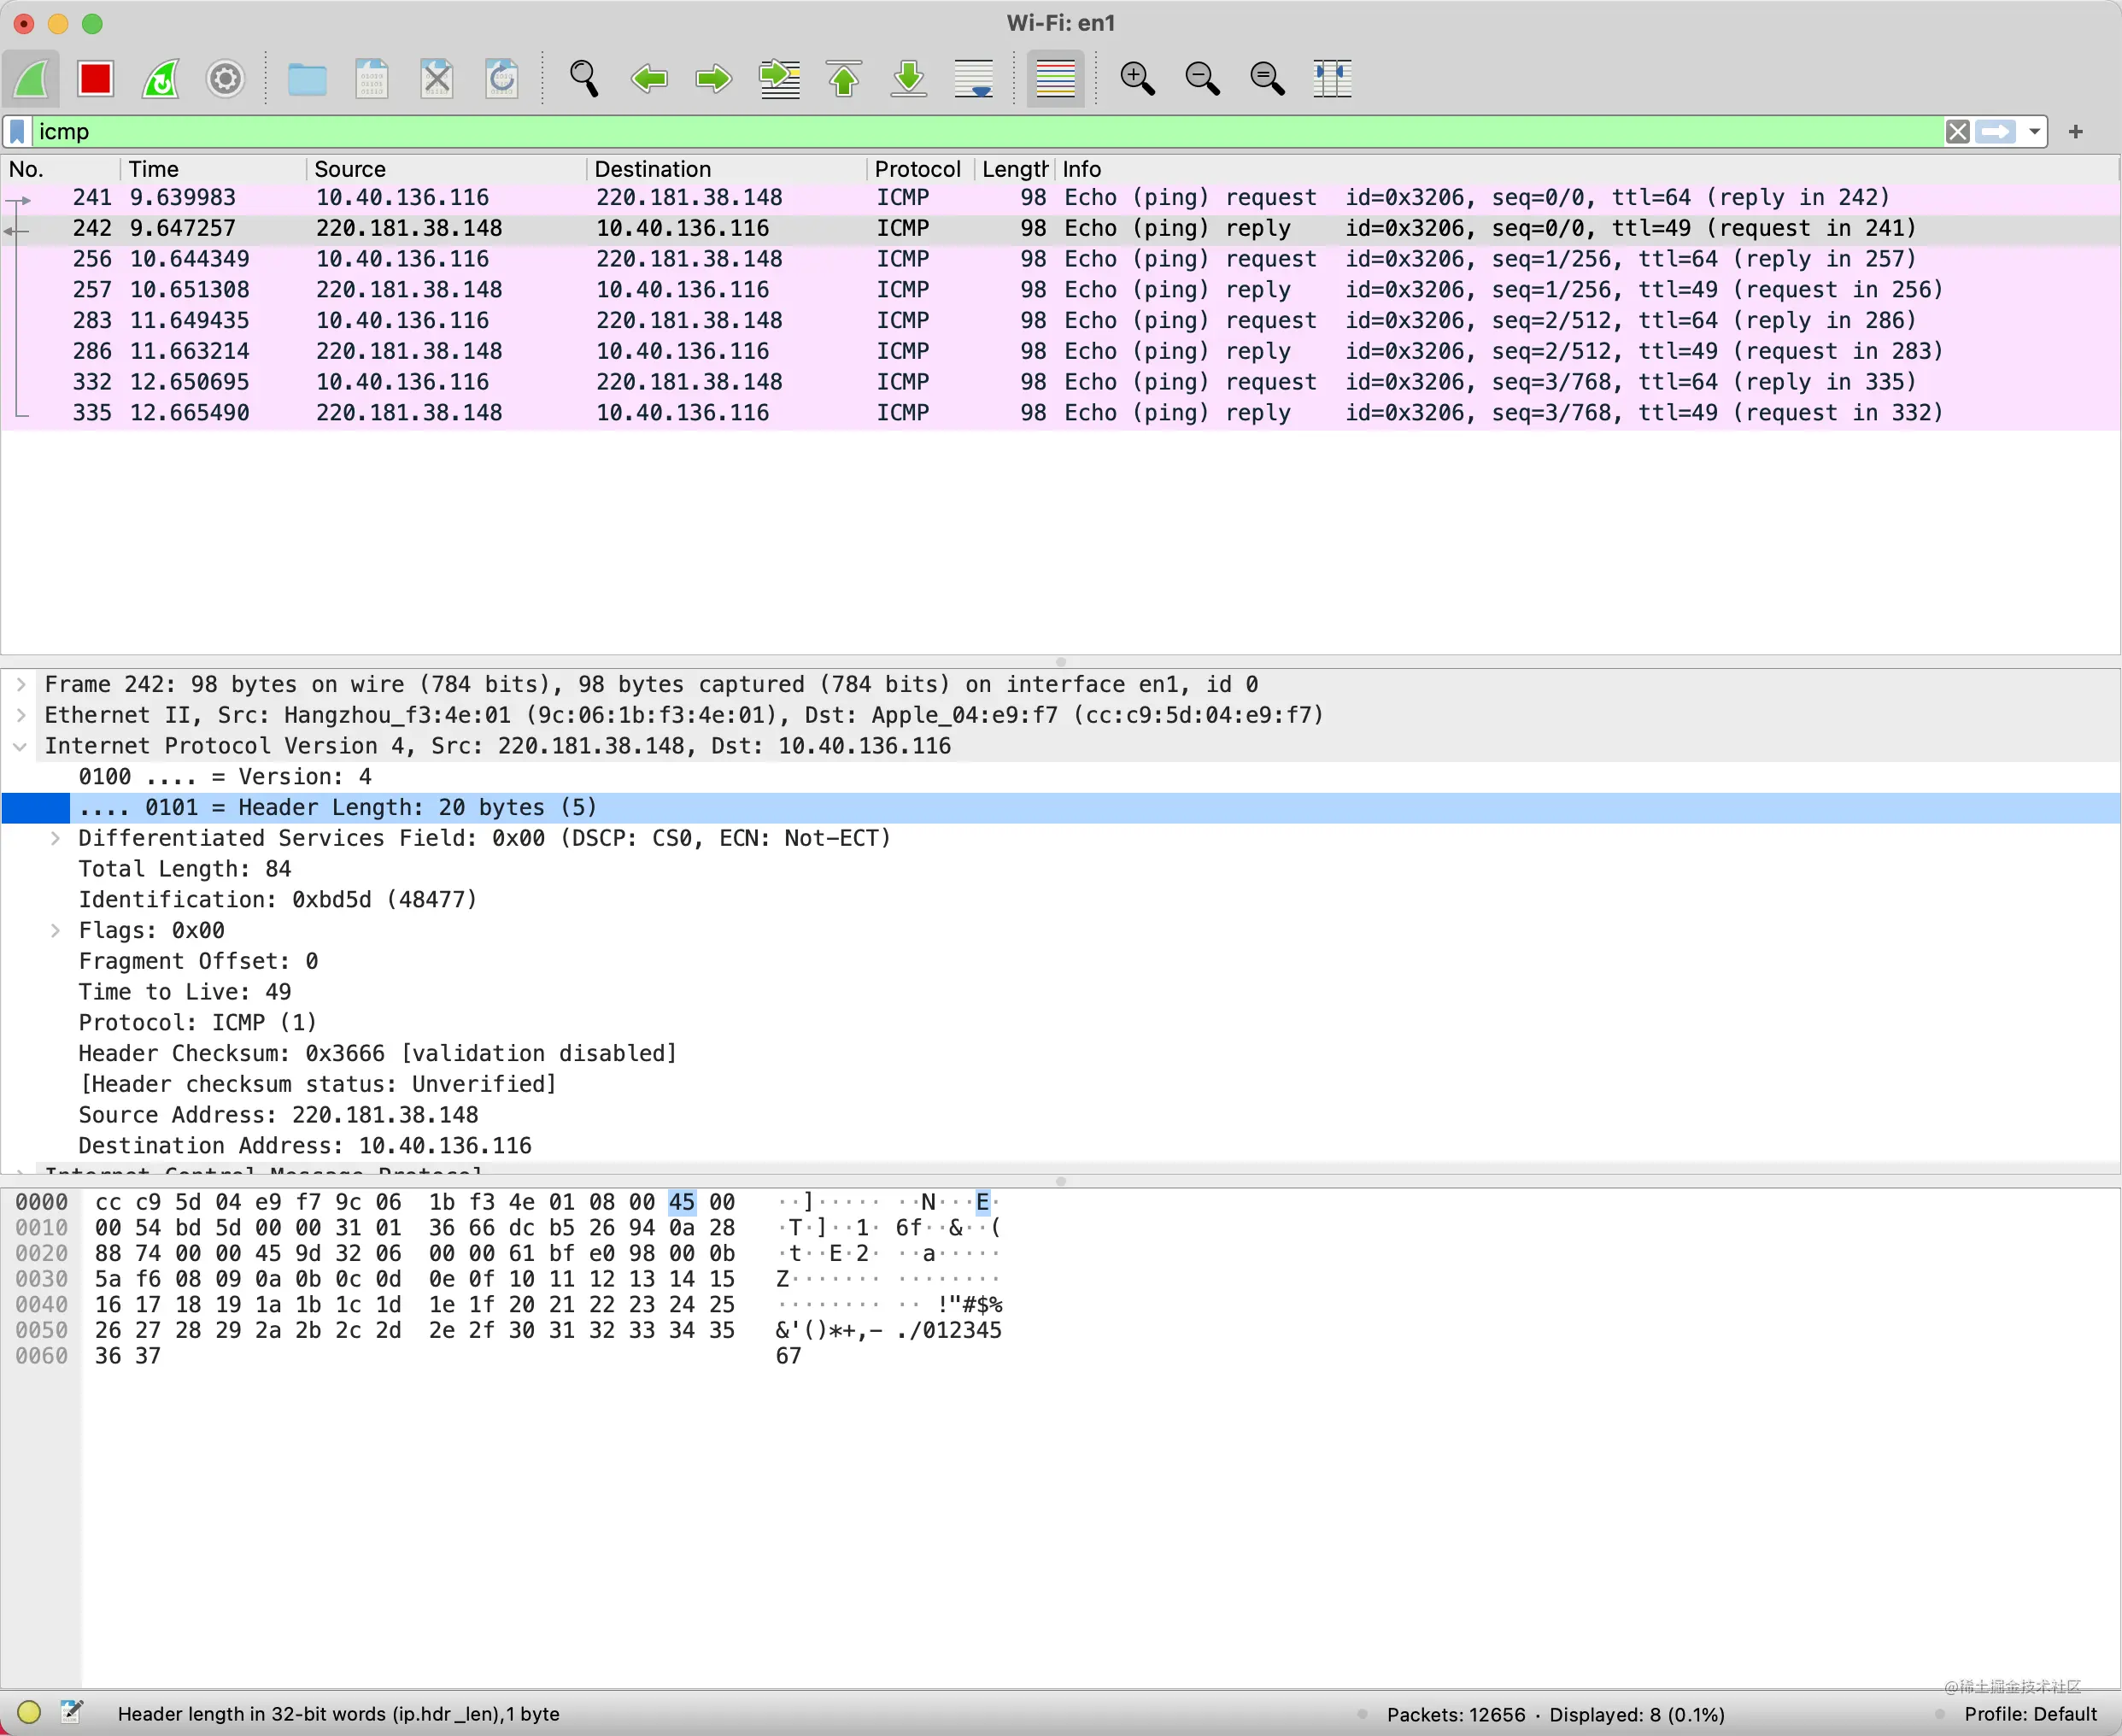Expand the Frame 242 tree node

coord(20,685)
